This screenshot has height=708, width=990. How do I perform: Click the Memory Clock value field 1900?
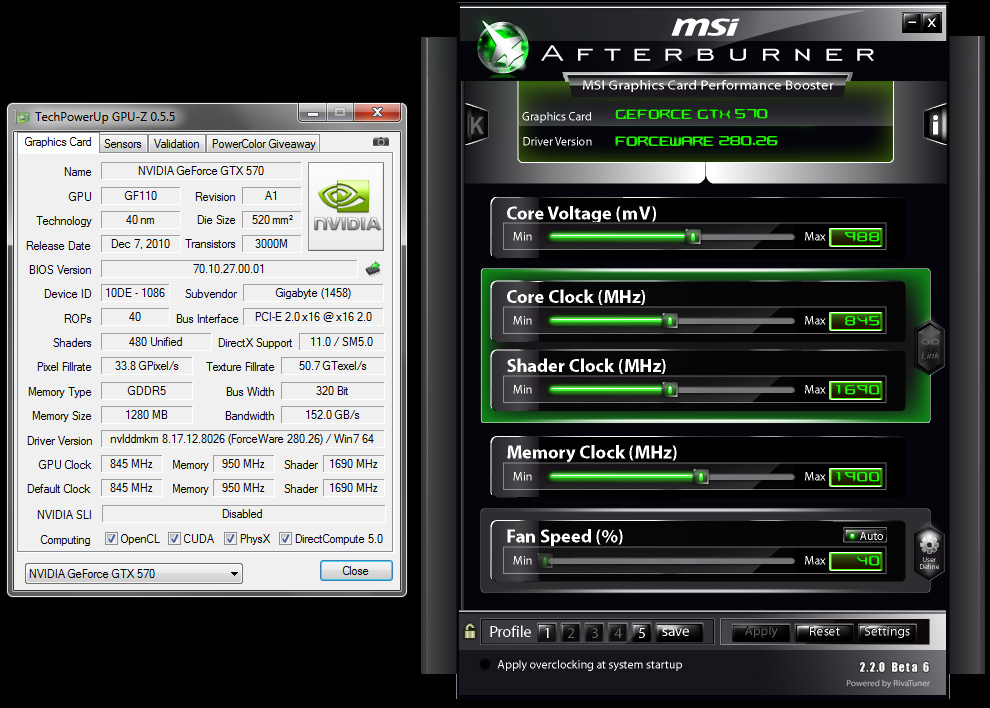click(x=856, y=477)
